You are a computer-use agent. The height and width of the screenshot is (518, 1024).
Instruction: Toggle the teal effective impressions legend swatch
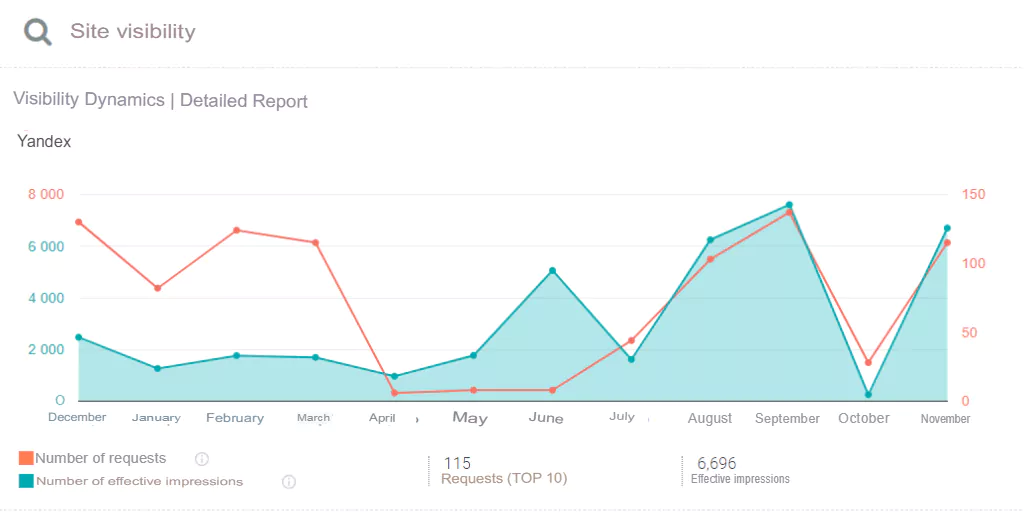coord(25,481)
